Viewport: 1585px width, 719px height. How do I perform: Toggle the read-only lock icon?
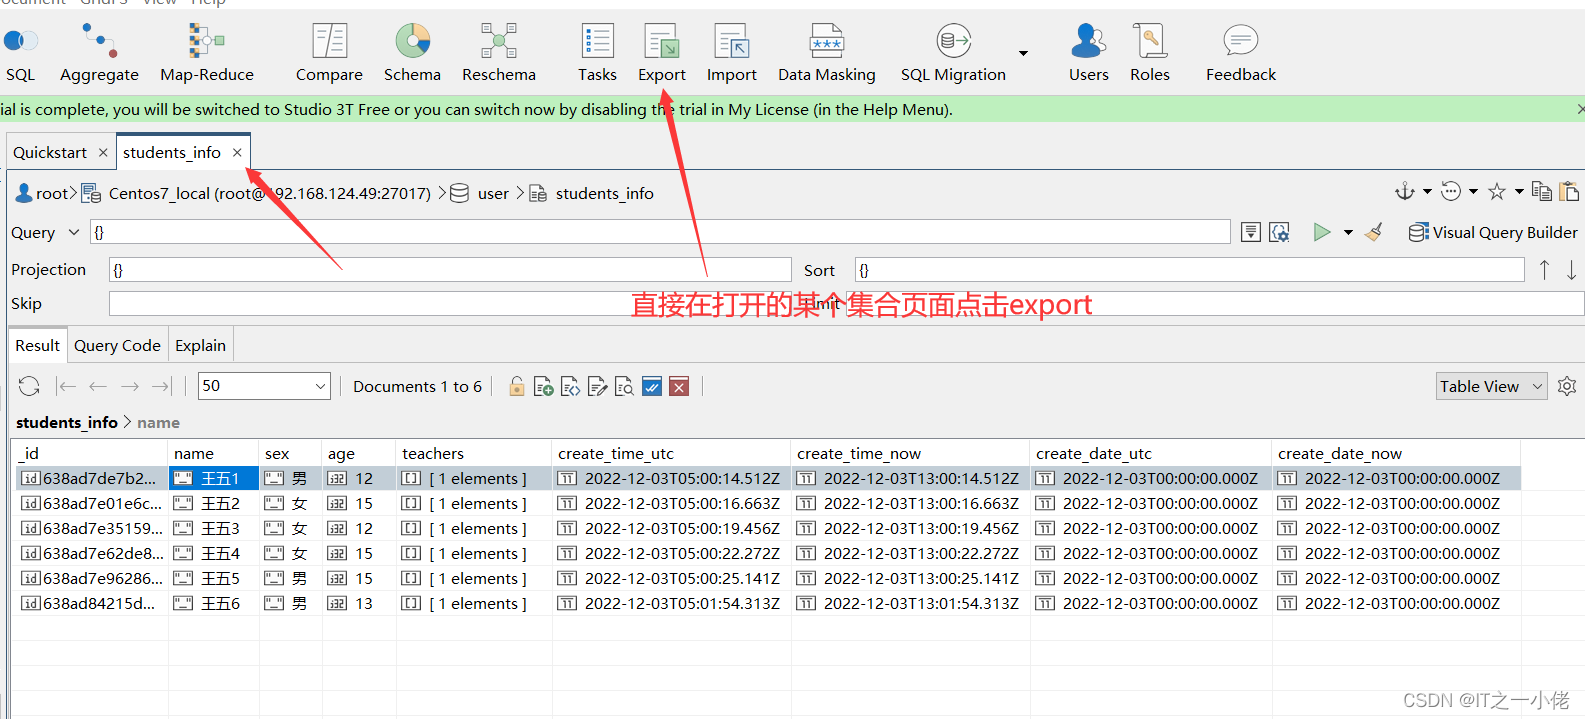click(x=517, y=386)
